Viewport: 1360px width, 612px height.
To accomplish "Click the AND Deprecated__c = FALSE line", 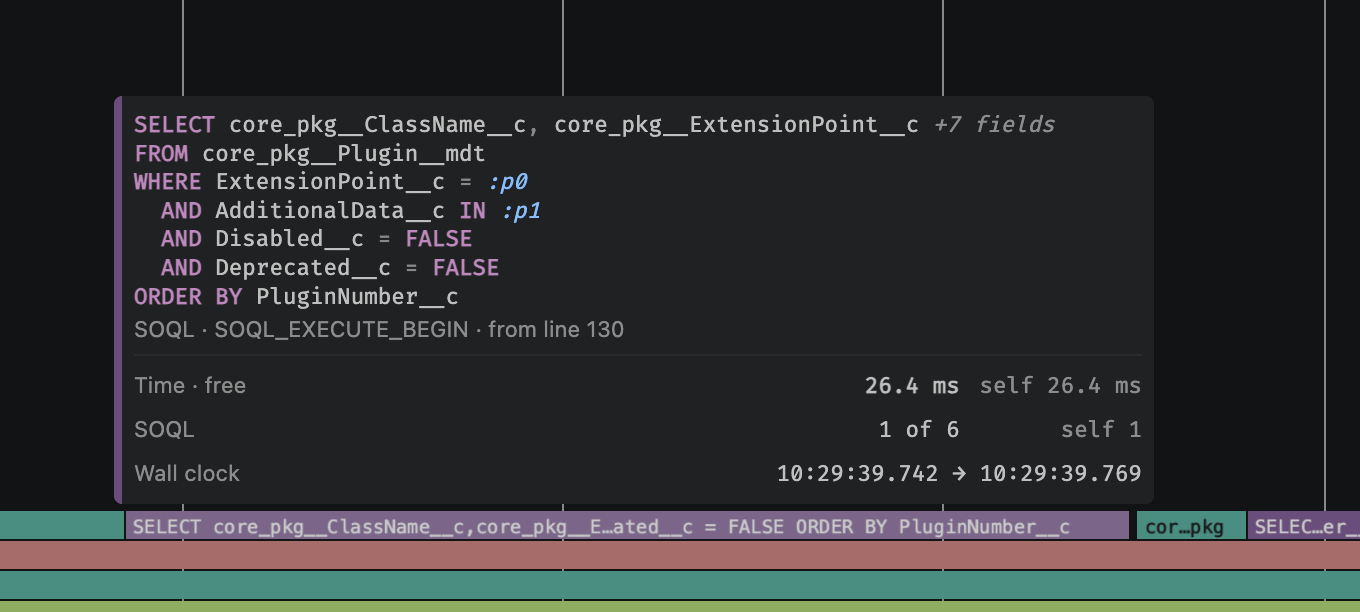I will tap(330, 268).
